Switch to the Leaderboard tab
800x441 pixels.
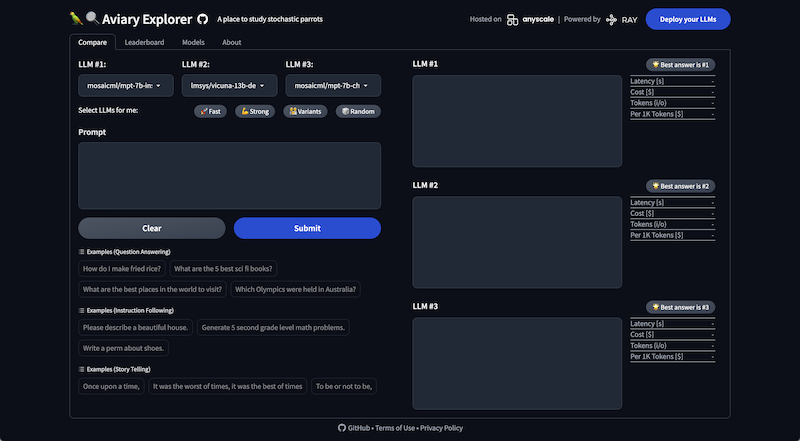point(144,42)
